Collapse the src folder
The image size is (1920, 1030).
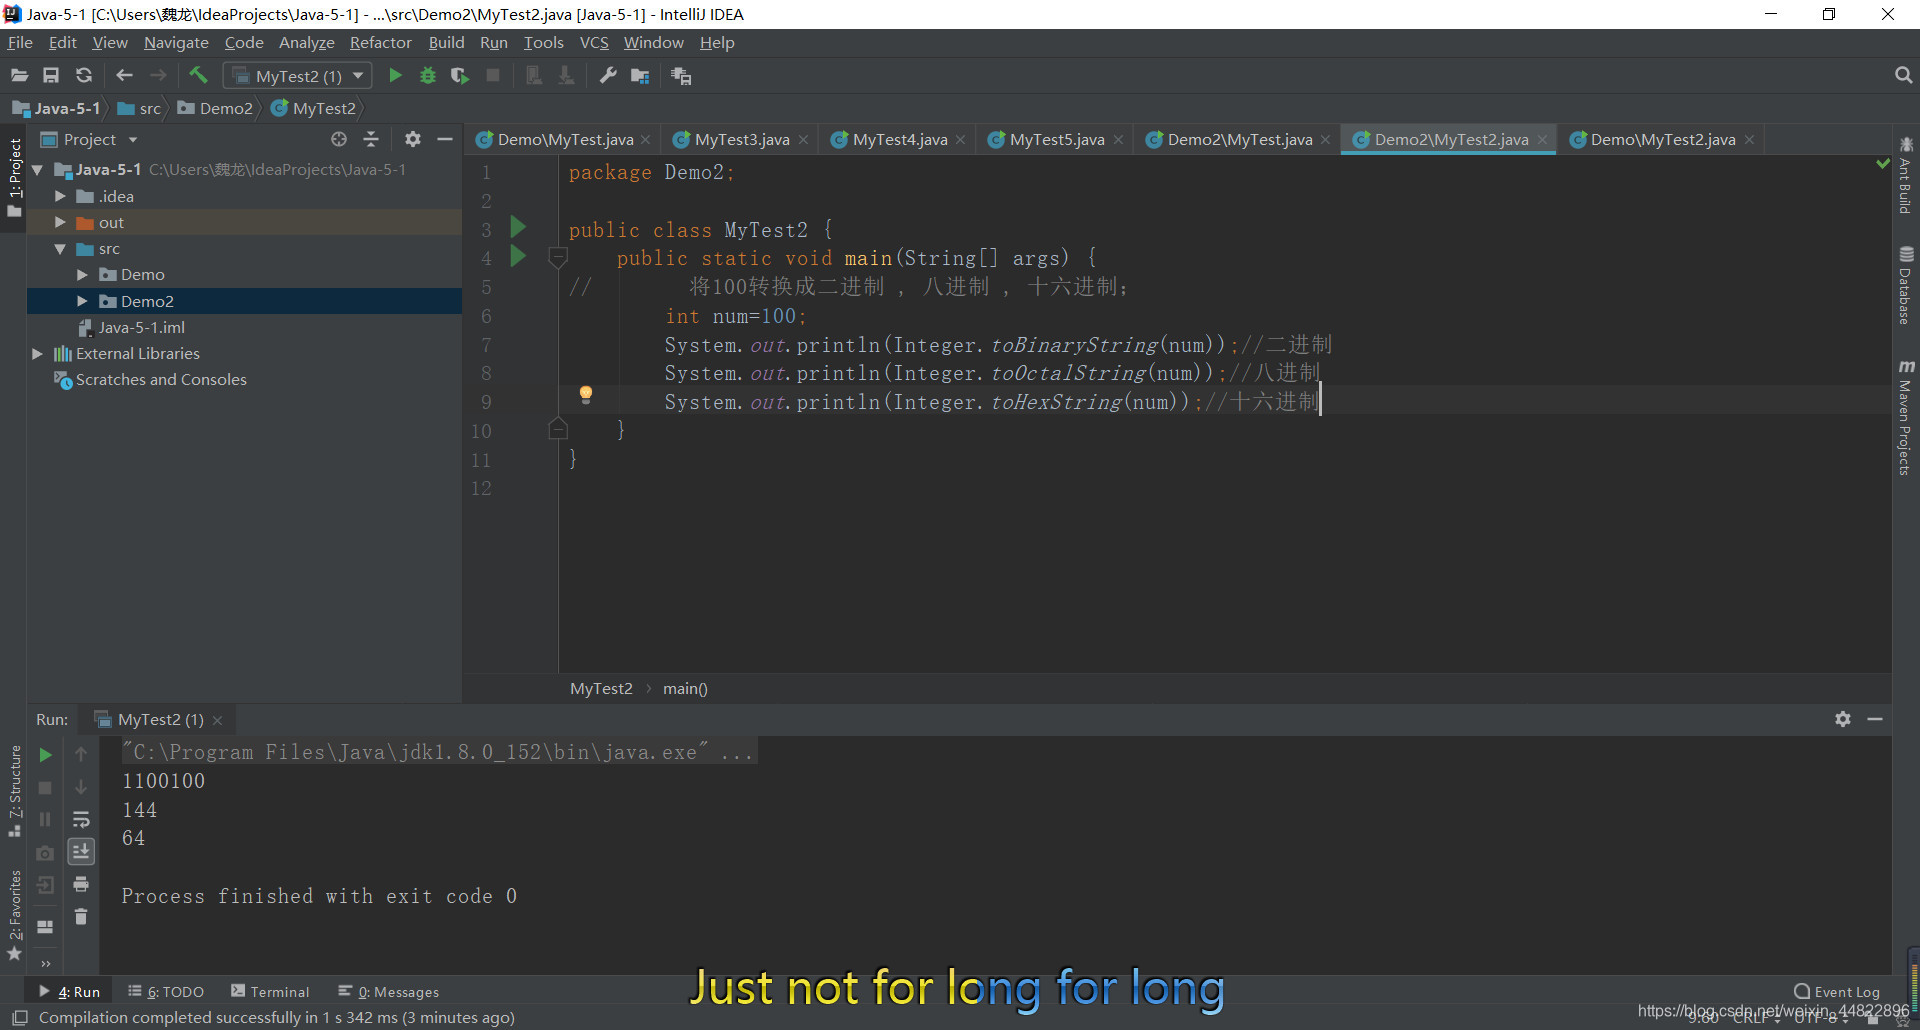coord(60,249)
